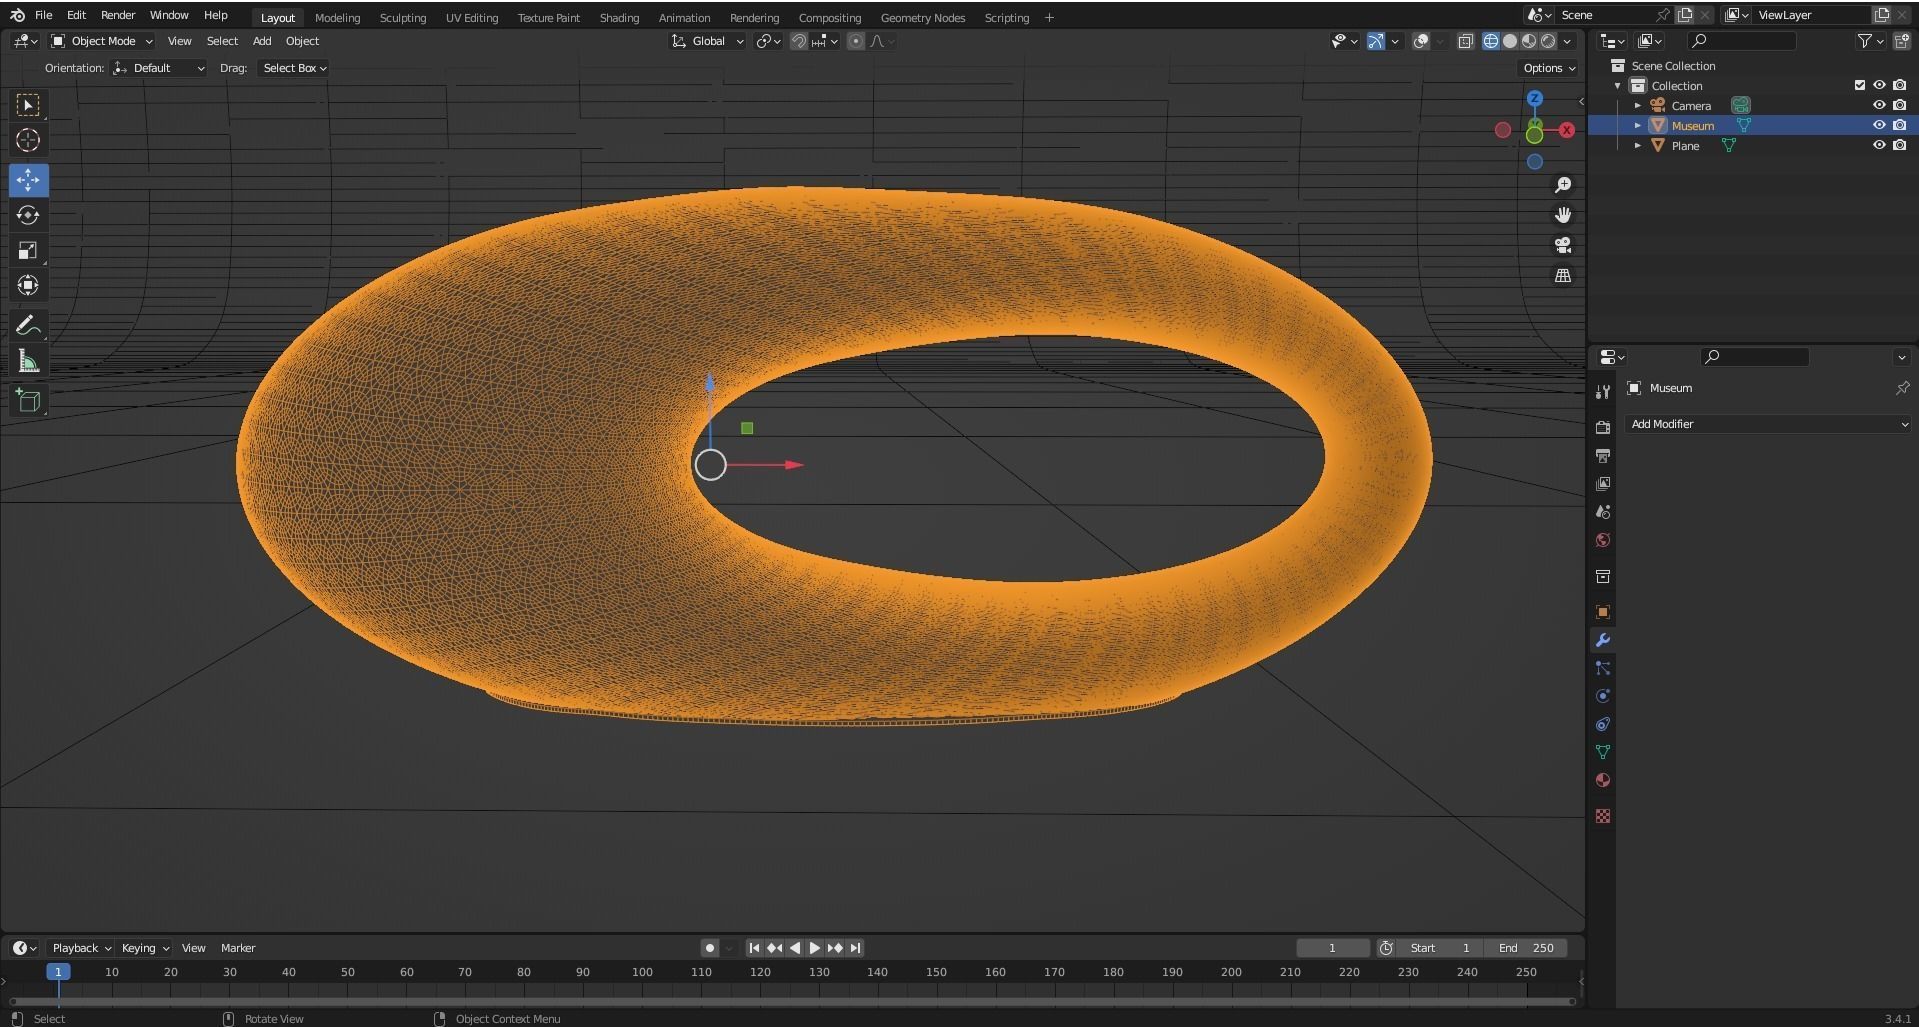Image resolution: width=1919 pixels, height=1027 pixels.
Task: Open the Orientation Default dropdown
Action: 160,68
